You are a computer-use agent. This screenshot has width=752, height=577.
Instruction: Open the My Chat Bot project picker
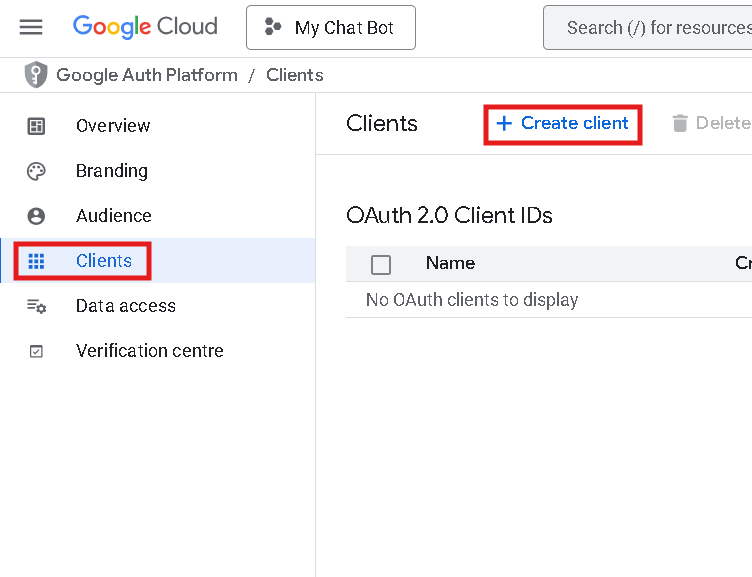click(331, 28)
